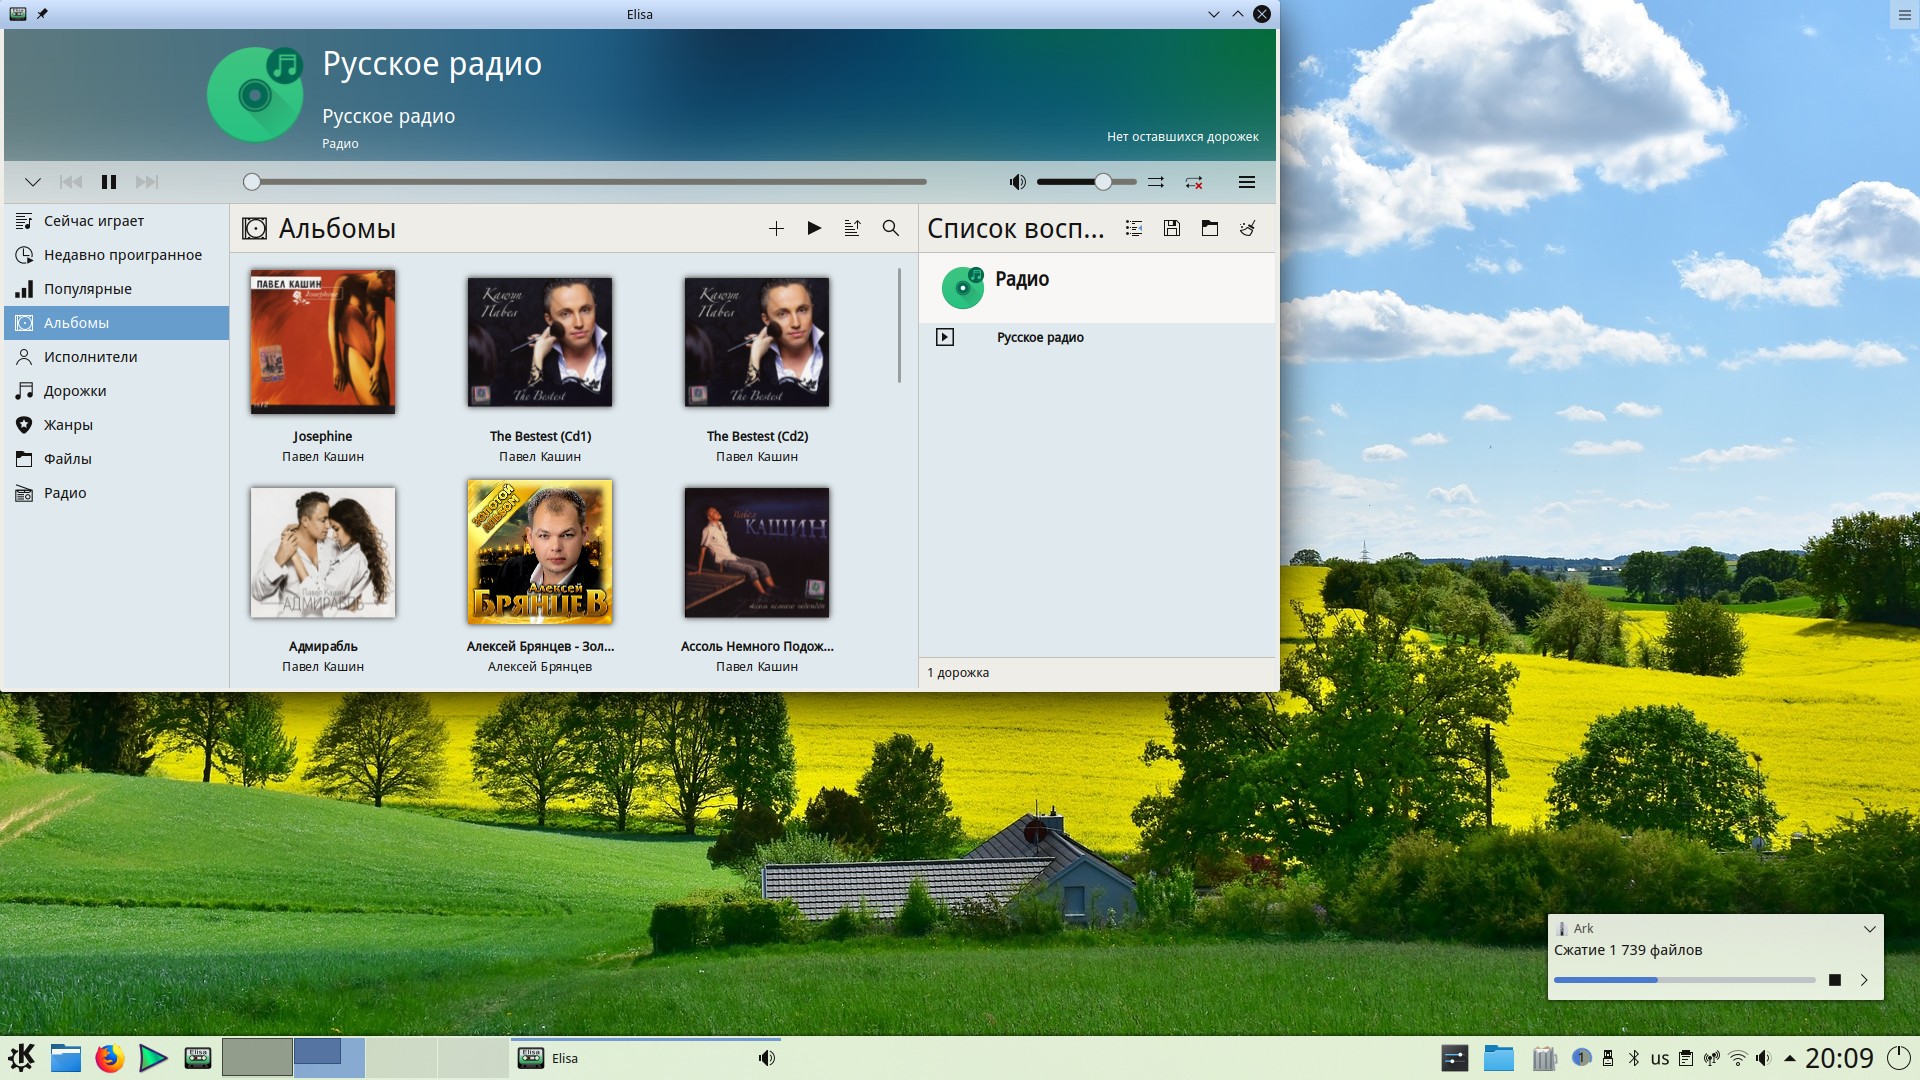This screenshot has width=1920, height=1080.
Task: Stop the Ark compression job
Action: pyautogui.click(x=1834, y=980)
